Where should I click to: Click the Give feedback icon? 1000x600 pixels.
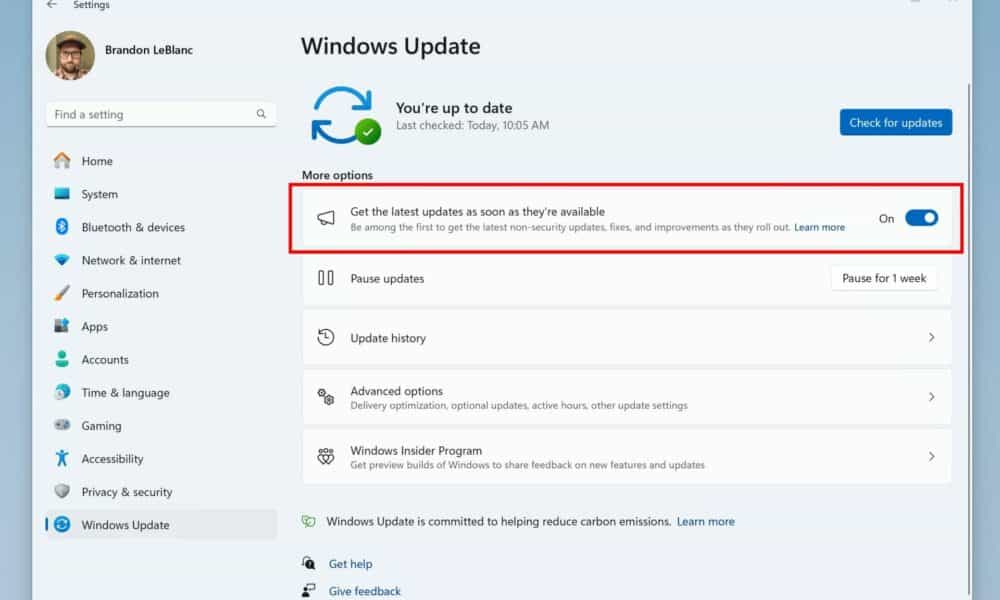pyautogui.click(x=309, y=590)
